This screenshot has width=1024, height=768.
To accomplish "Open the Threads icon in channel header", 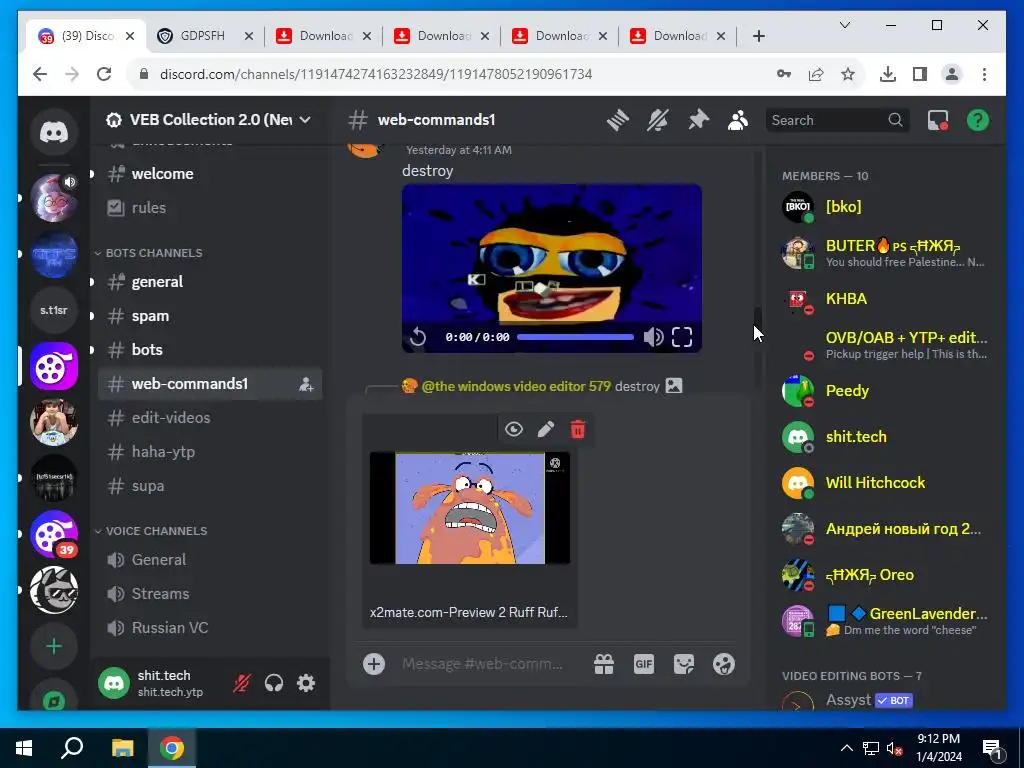I will click(617, 120).
